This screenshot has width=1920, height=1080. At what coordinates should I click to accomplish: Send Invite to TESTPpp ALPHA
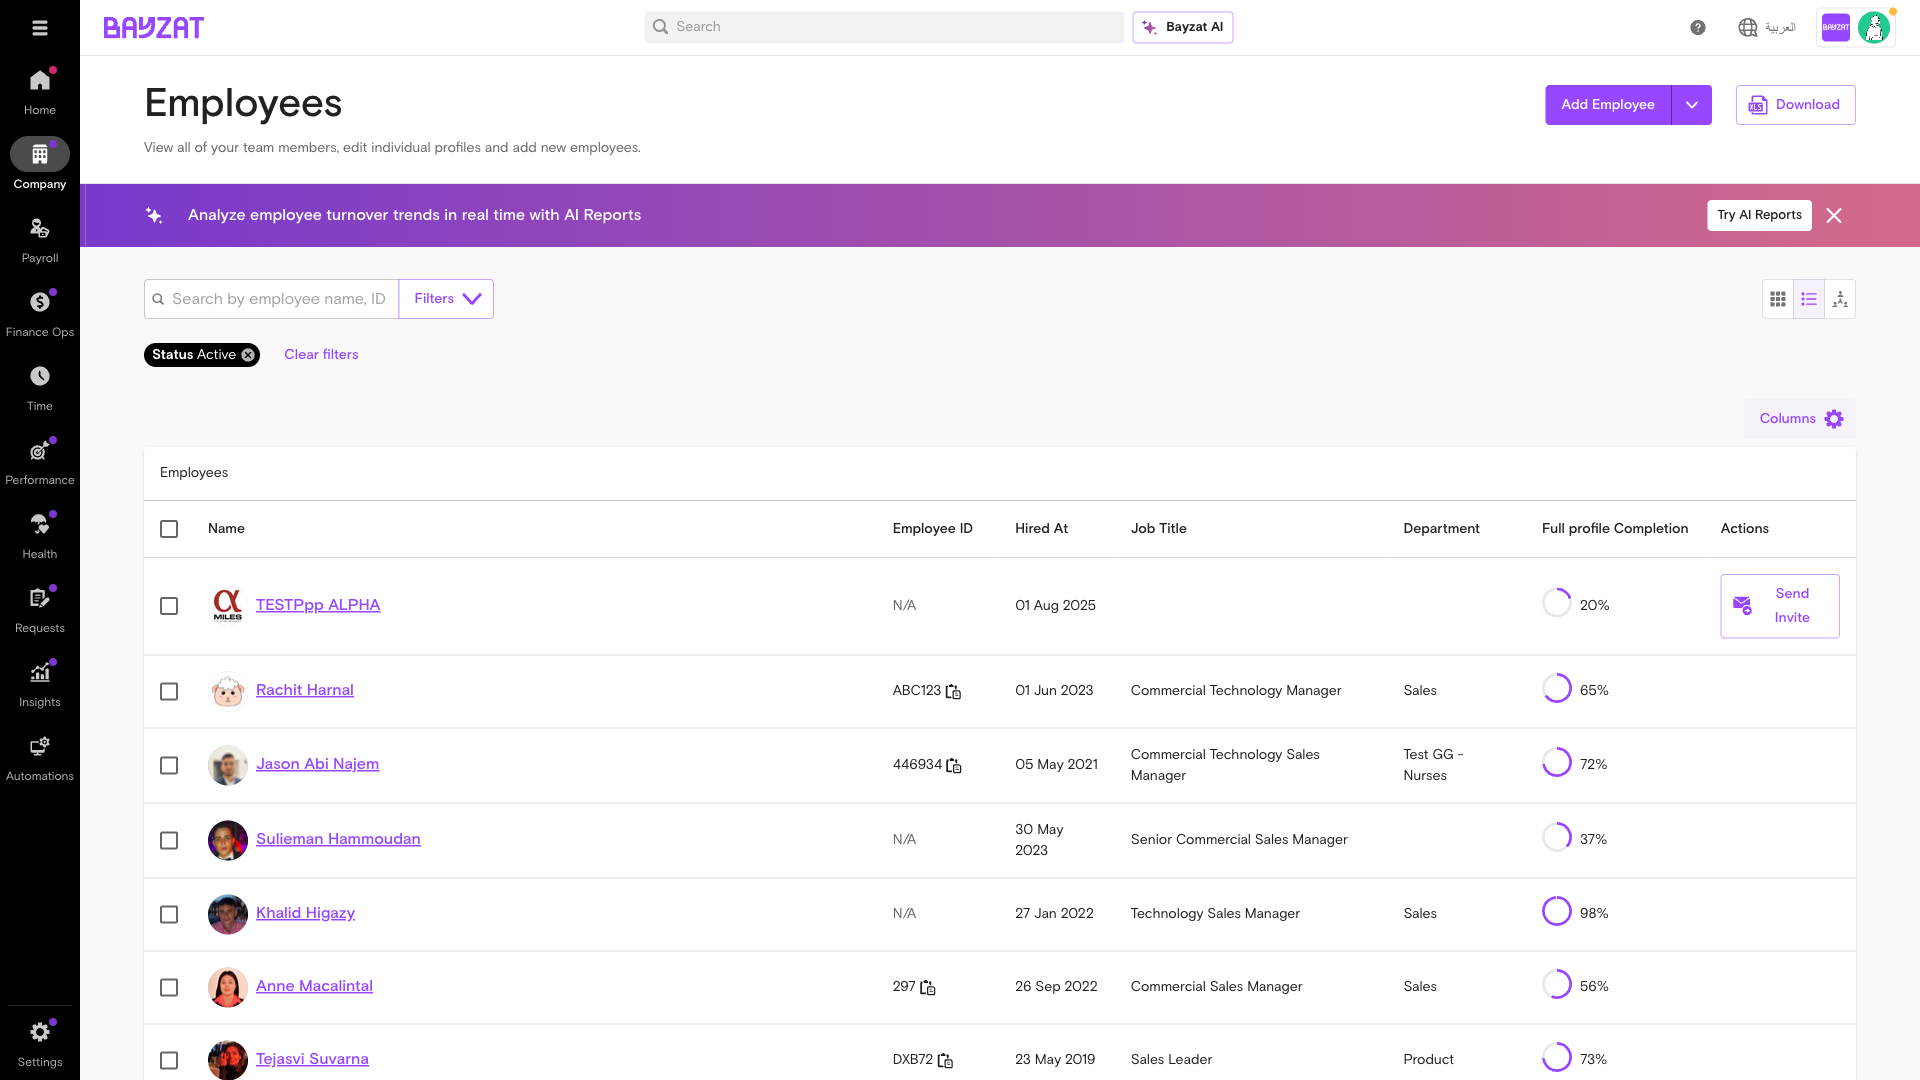(1780, 606)
